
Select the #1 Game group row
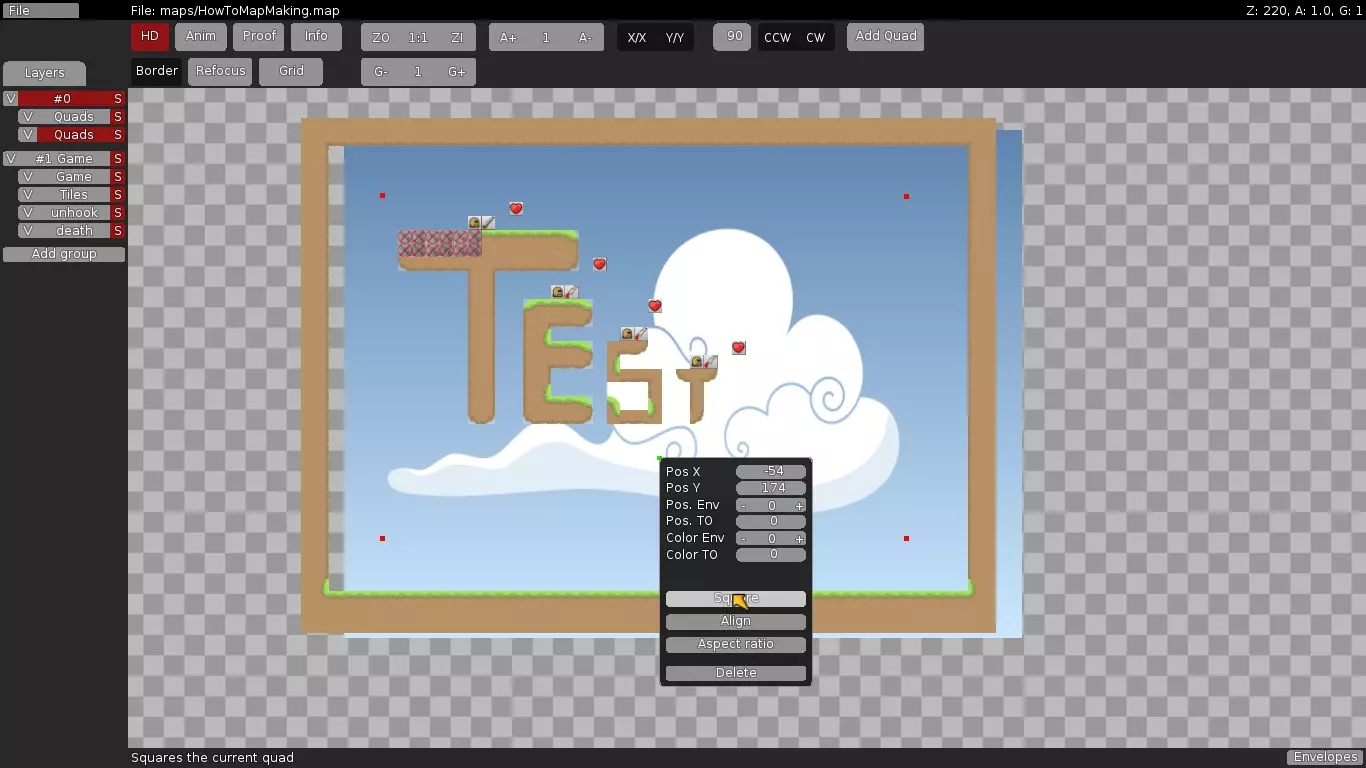[x=64, y=159]
